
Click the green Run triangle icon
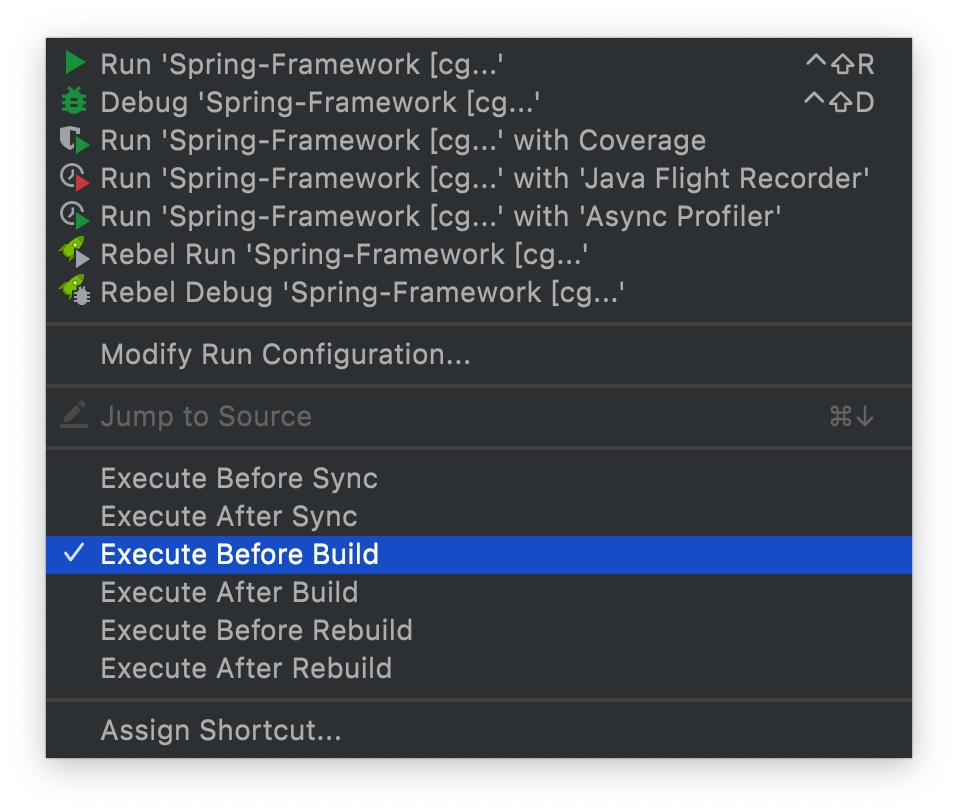click(x=75, y=64)
